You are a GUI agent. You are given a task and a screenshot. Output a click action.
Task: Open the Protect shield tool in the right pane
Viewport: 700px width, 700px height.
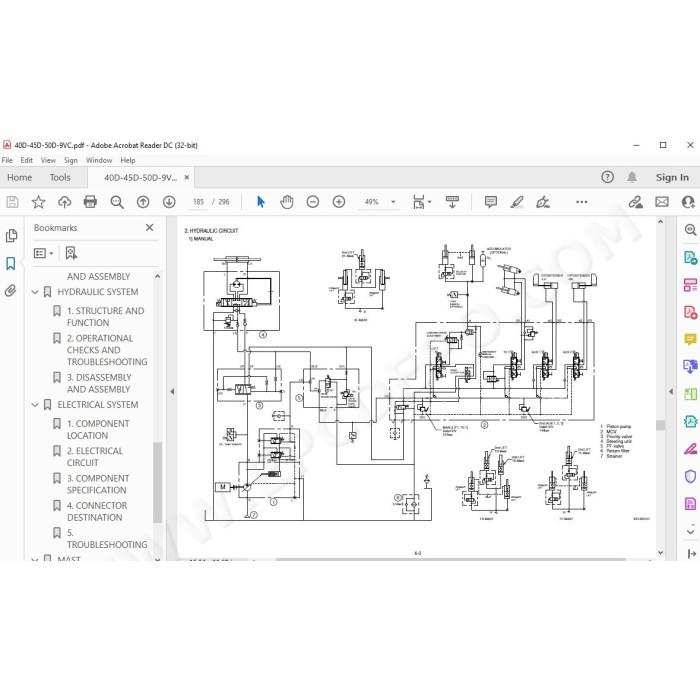[x=690, y=476]
